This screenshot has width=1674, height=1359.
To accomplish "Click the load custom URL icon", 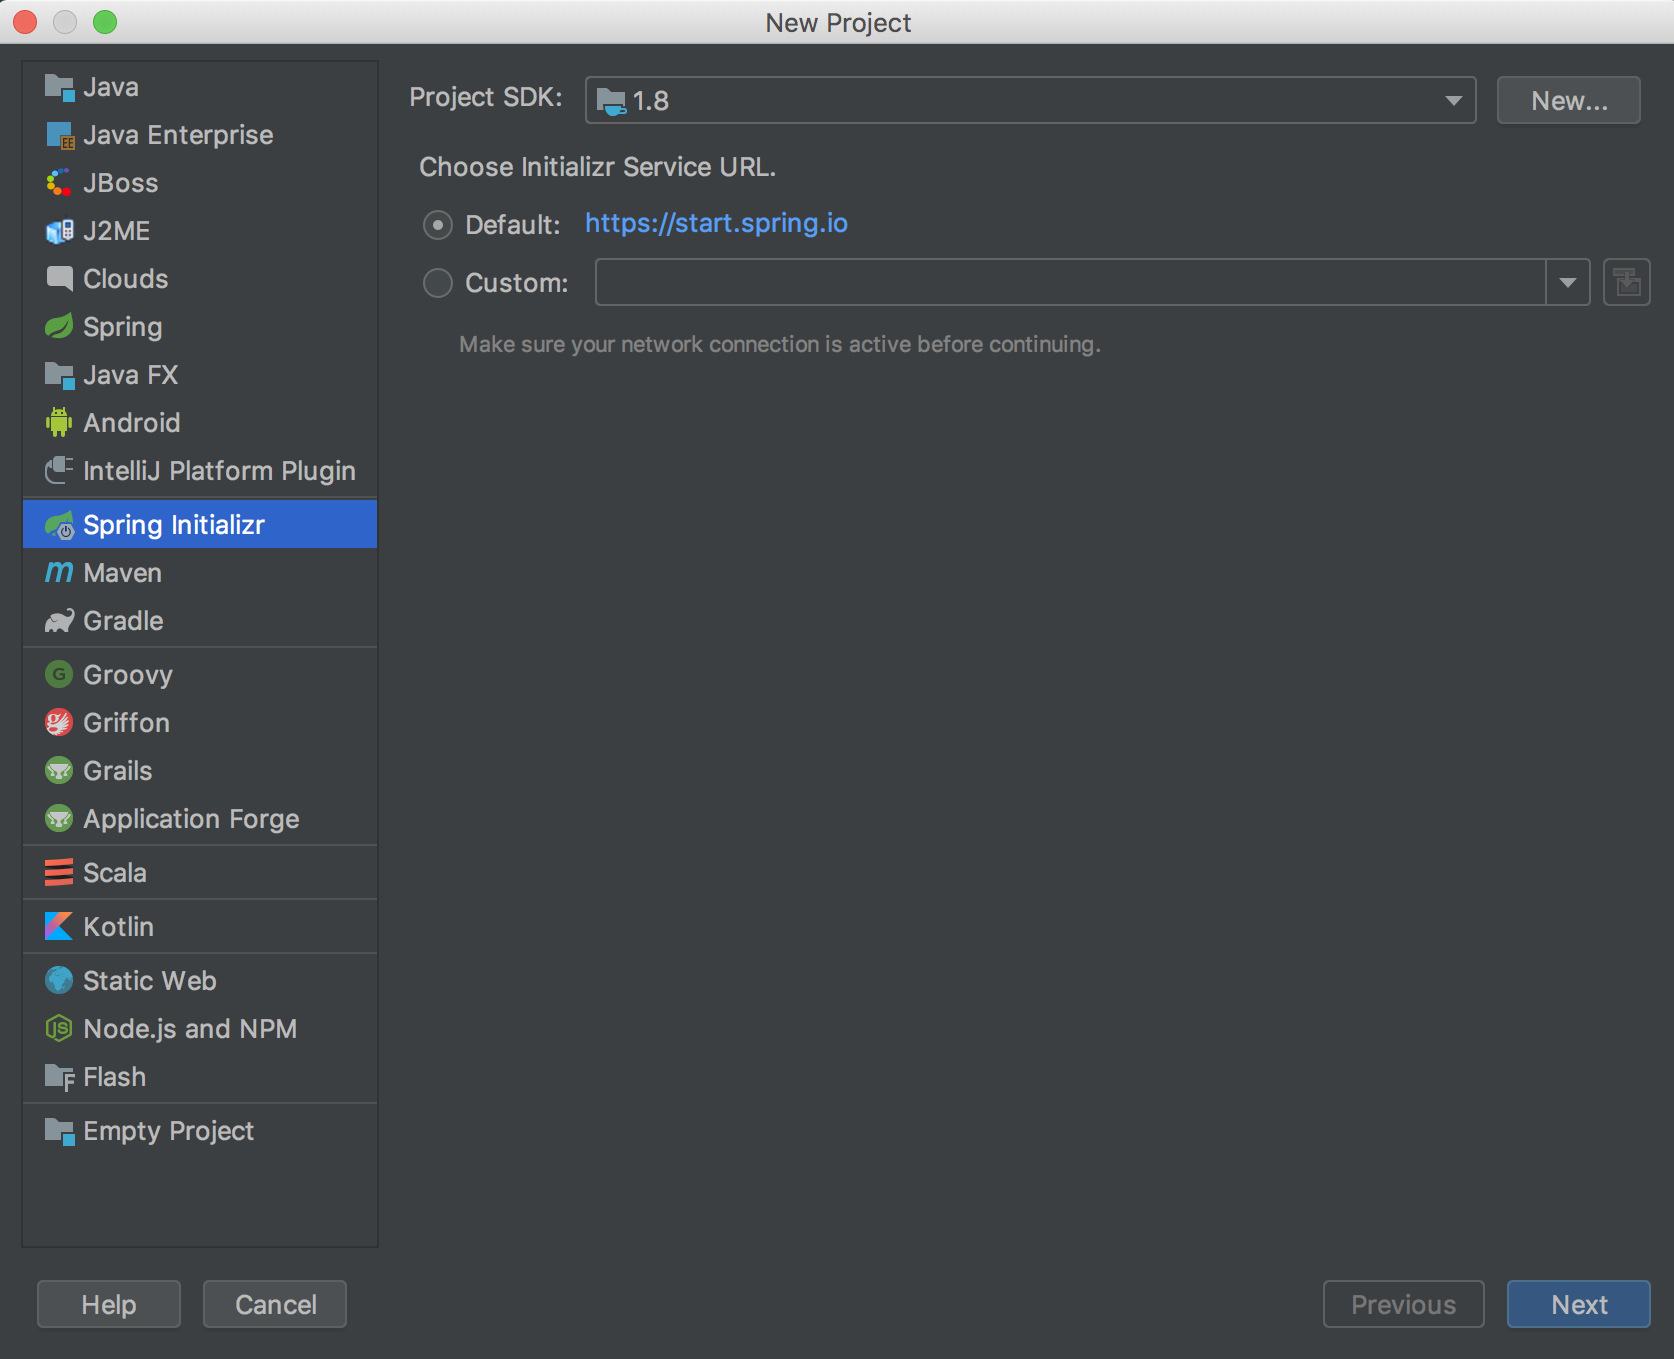I will pyautogui.click(x=1627, y=282).
